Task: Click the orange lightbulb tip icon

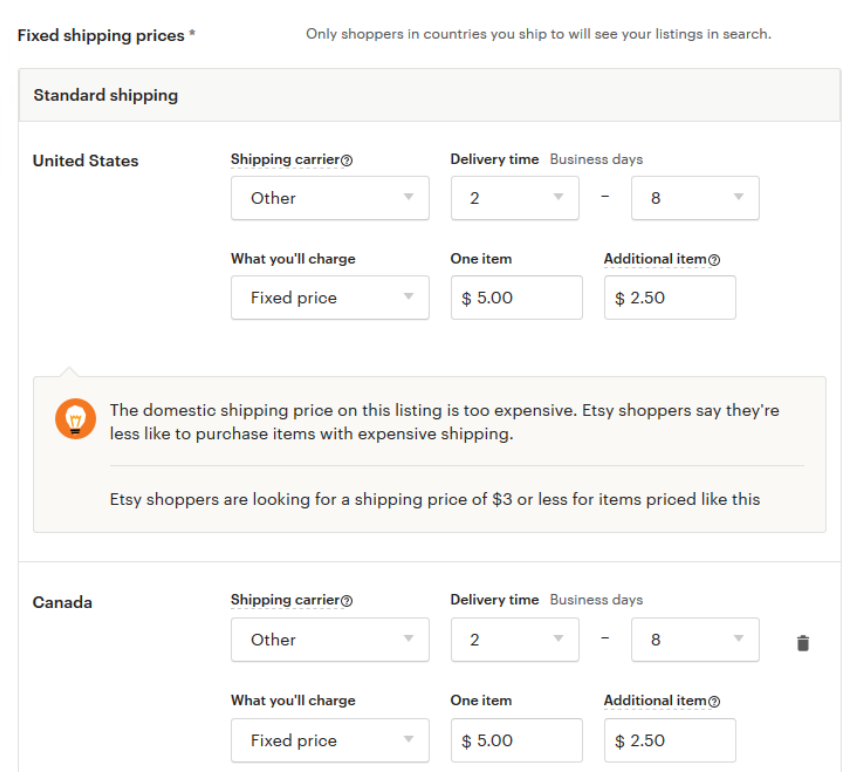Action: tap(75, 419)
